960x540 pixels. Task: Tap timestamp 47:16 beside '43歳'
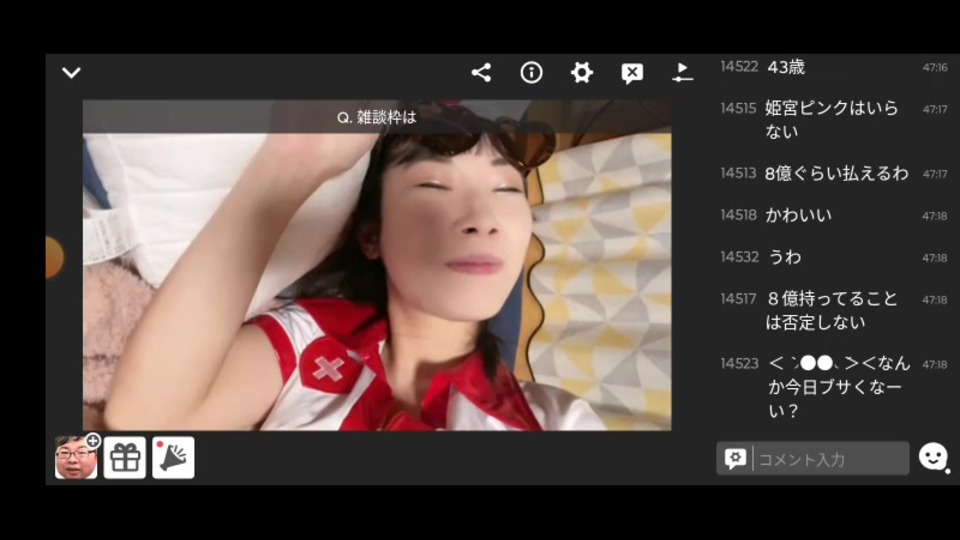click(935, 68)
